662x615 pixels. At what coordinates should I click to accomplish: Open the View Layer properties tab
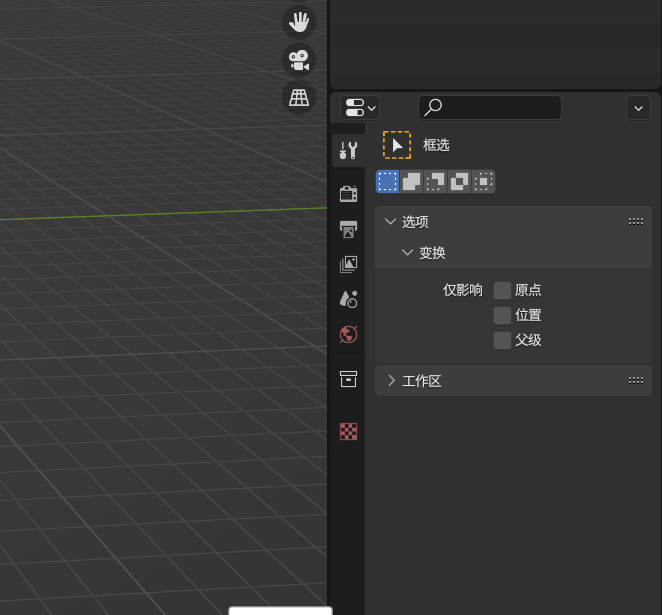pyautogui.click(x=348, y=264)
